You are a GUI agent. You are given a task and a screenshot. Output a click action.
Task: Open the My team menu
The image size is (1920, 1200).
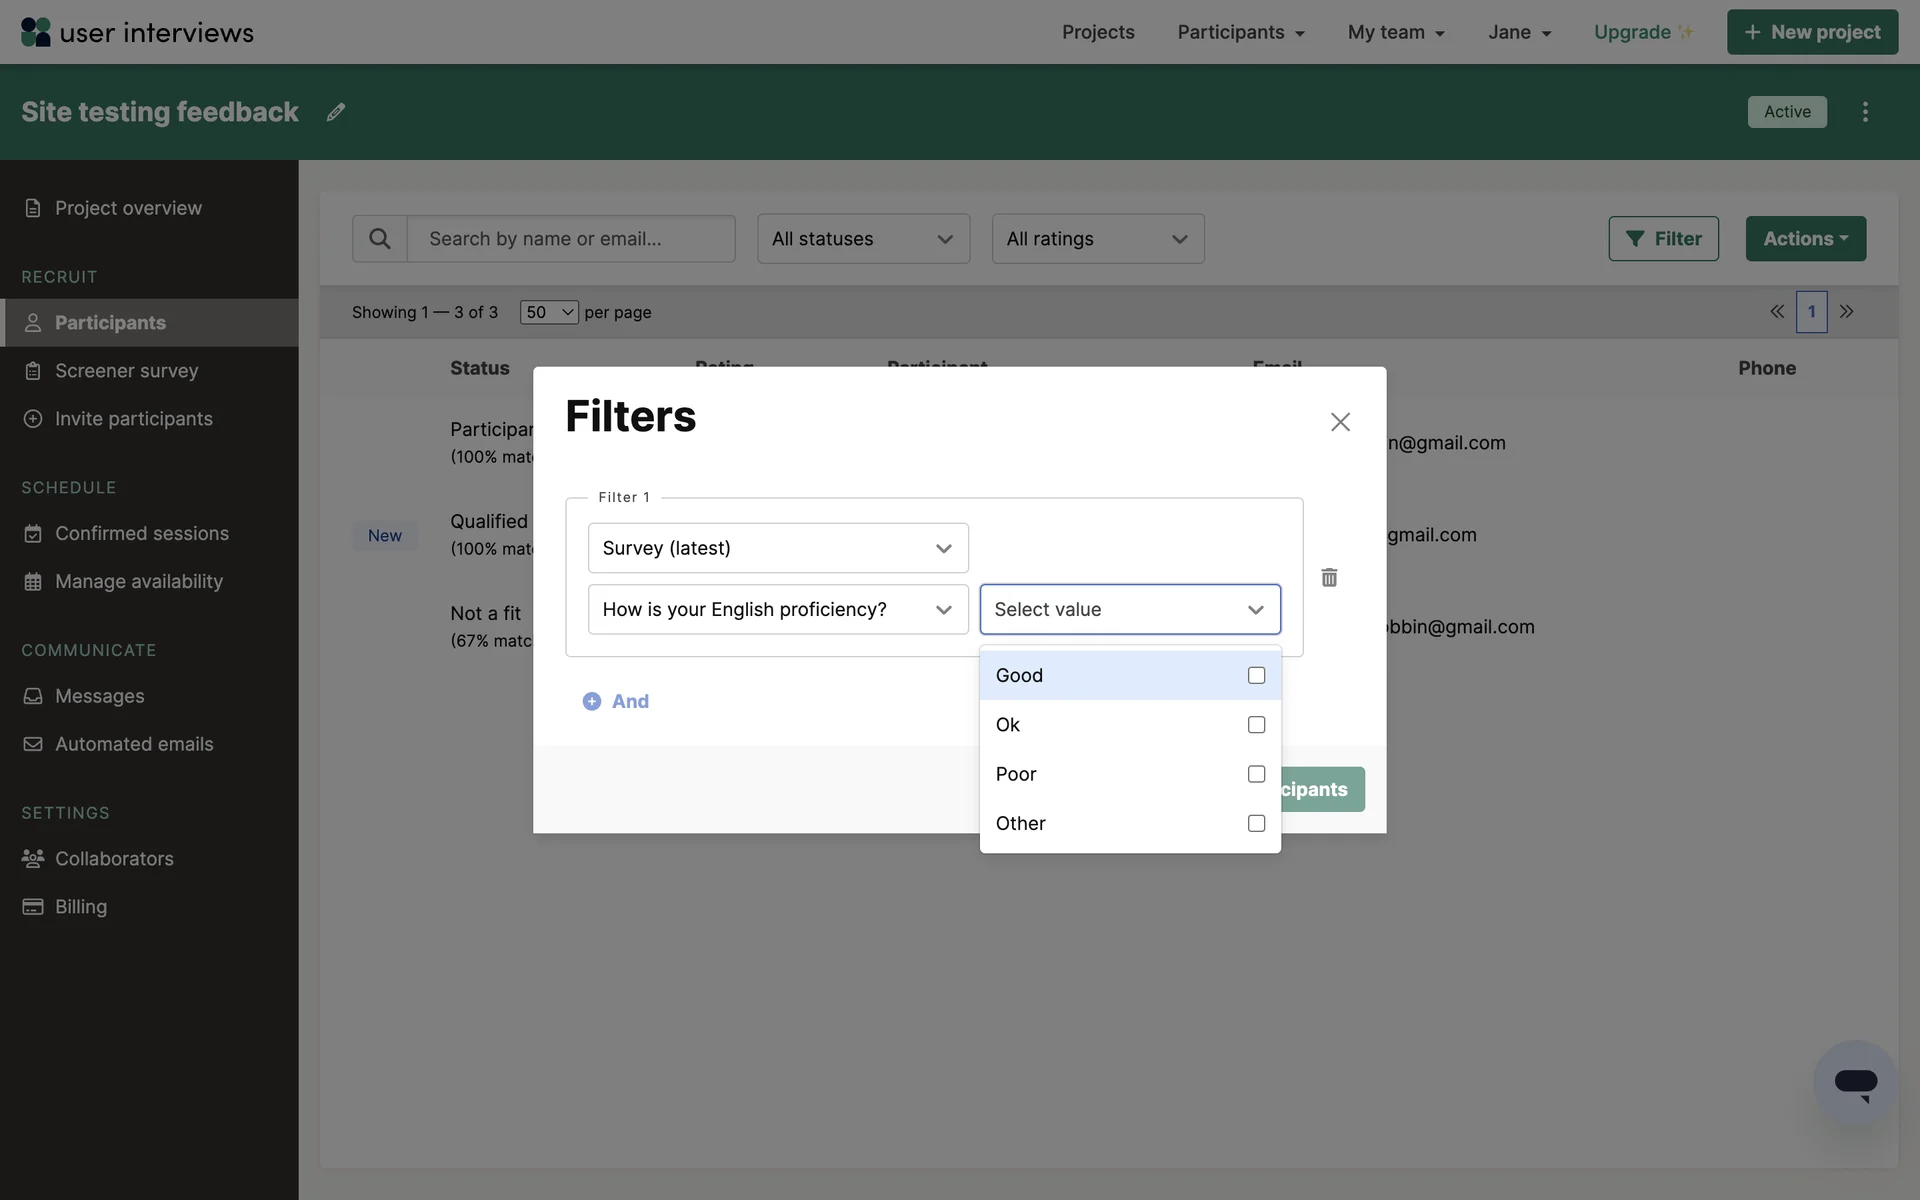(x=1396, y=32)
